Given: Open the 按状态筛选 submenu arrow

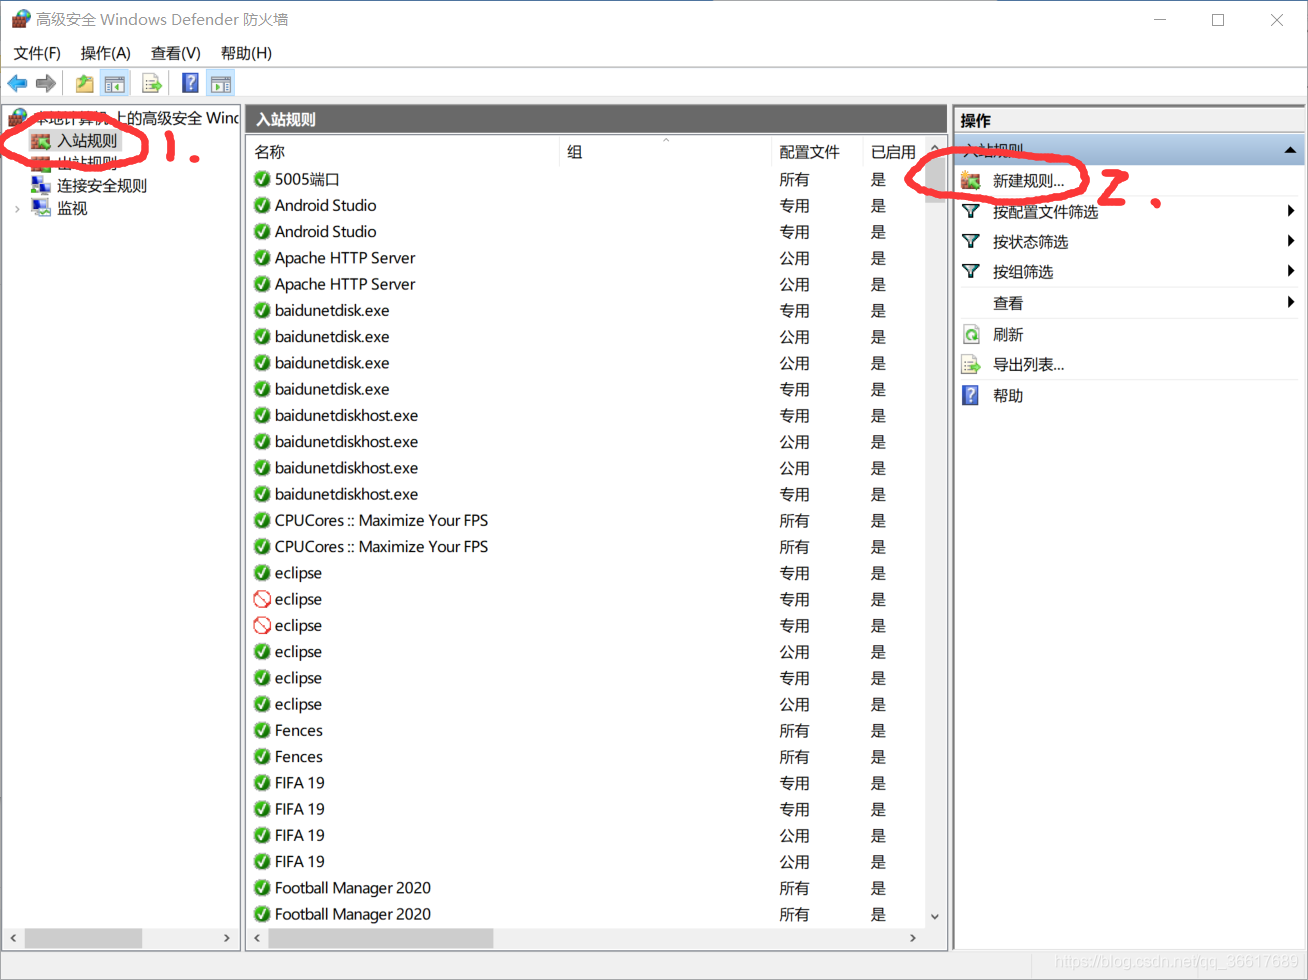Looking at the screenshot, I should pyautogui.click(x=1291, y=241).
